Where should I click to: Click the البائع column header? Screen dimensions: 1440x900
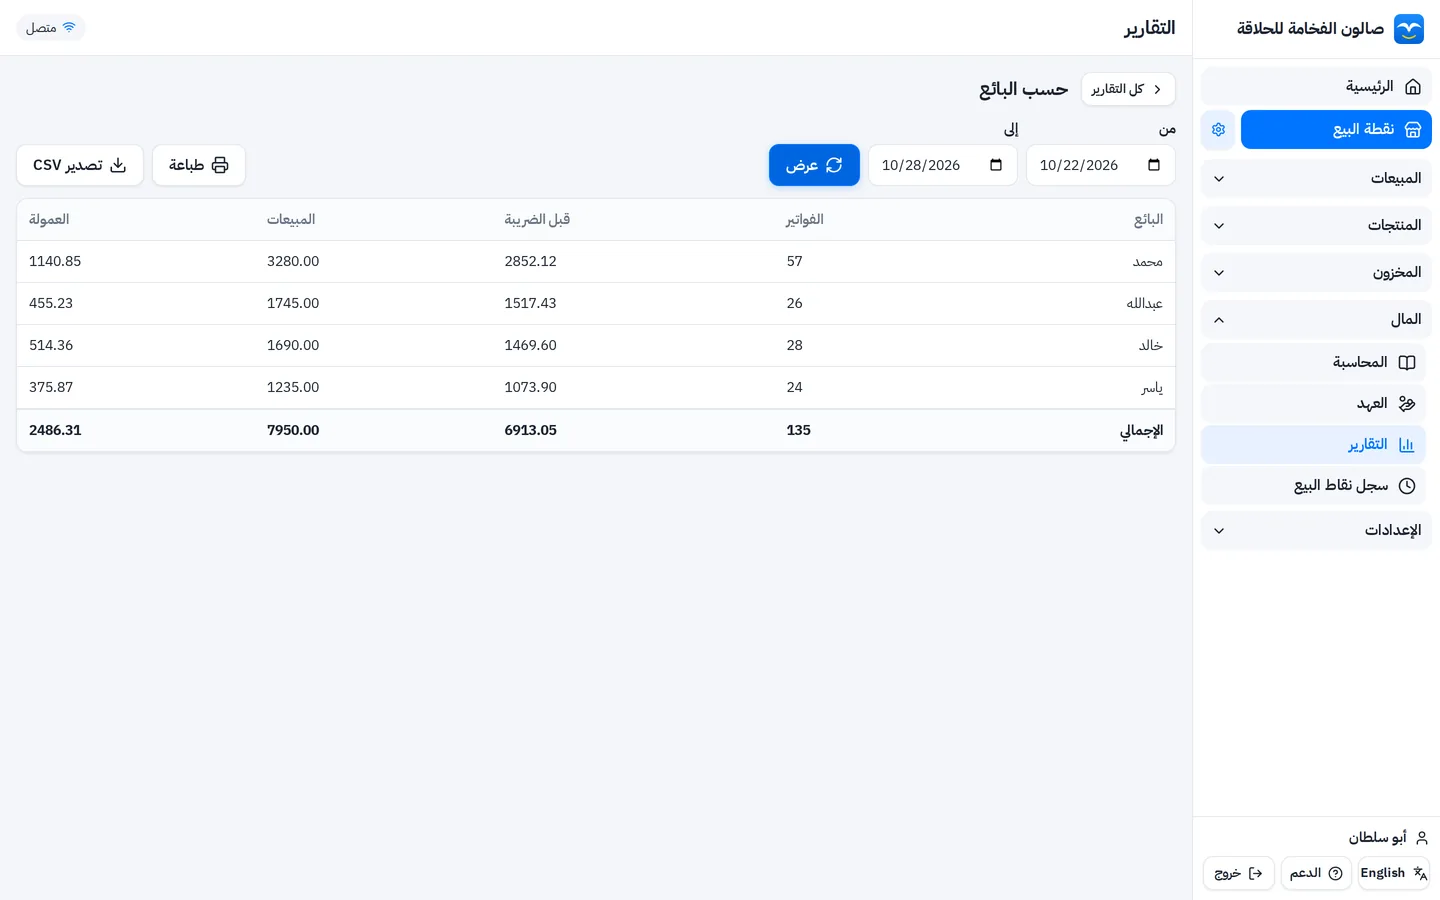click(1148, 220)
